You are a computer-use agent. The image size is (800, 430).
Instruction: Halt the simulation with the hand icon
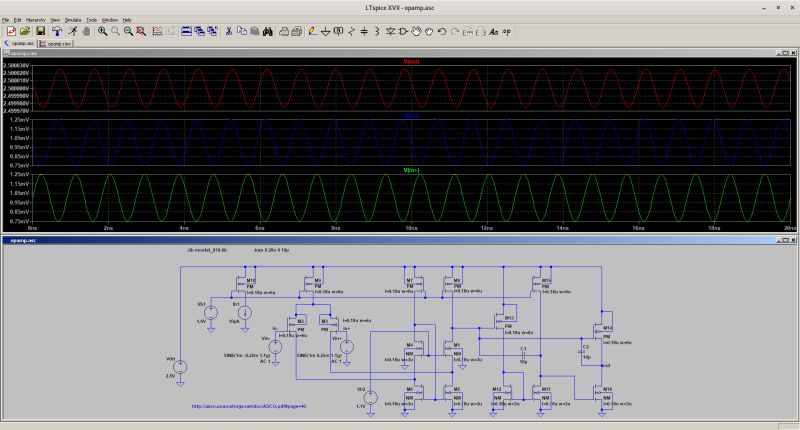tap(86, 32)
